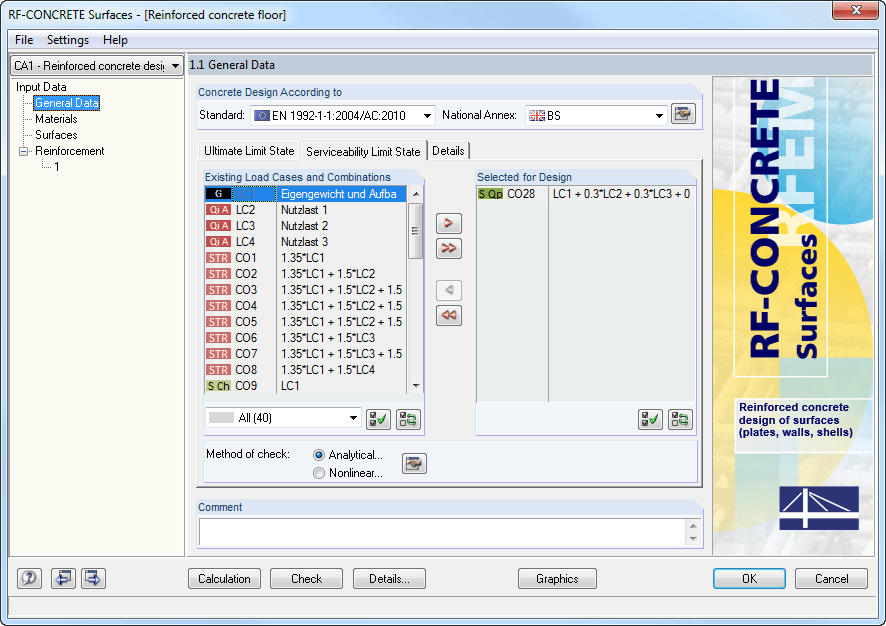Open the Method of check settings dialog
886x626 pixels.
413,463
